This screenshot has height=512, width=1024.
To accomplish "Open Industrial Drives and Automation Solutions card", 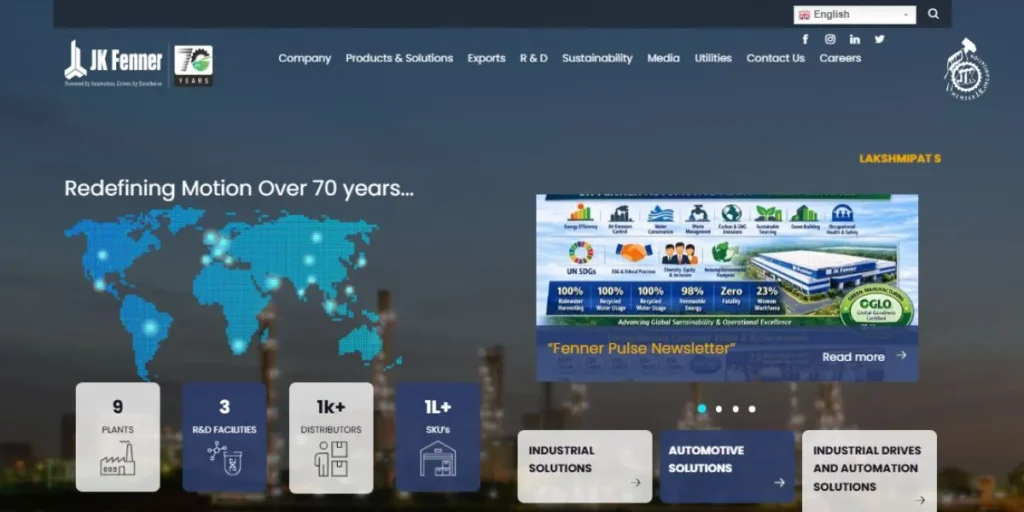I will 869,471.
